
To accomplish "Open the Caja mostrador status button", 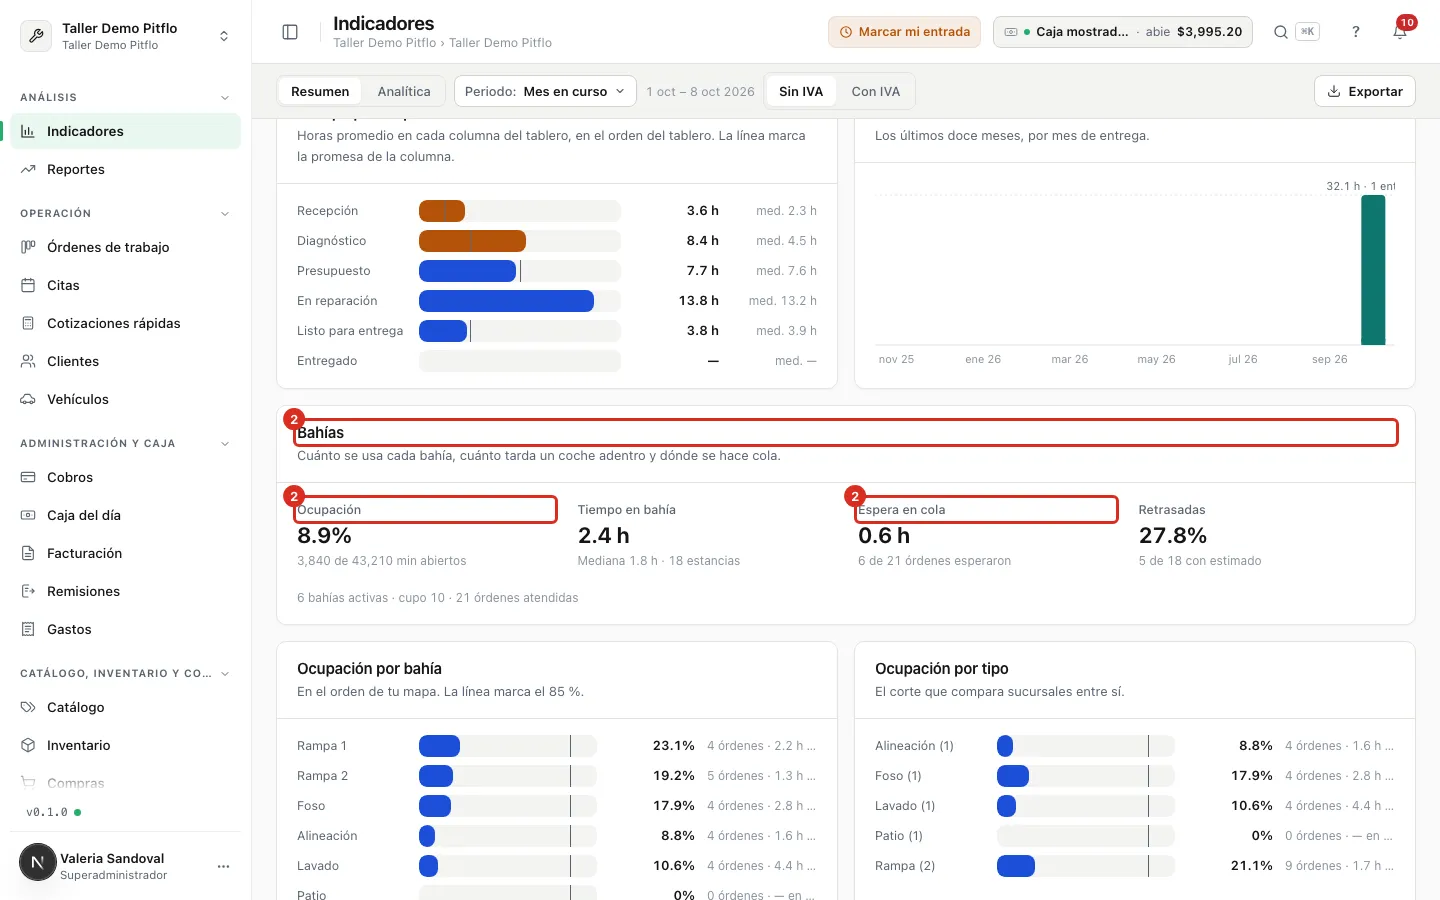I will tap(1122, 32).
